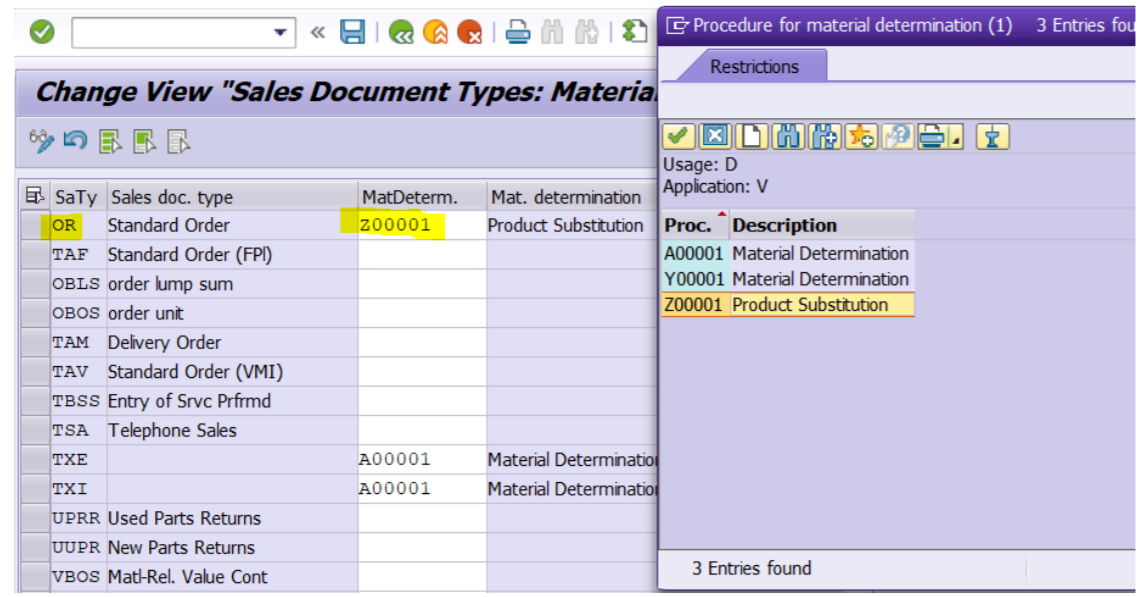Confirm selection with popup green checkmark
Viewport: 1142px width, 597px height.
tap(679, 137)
